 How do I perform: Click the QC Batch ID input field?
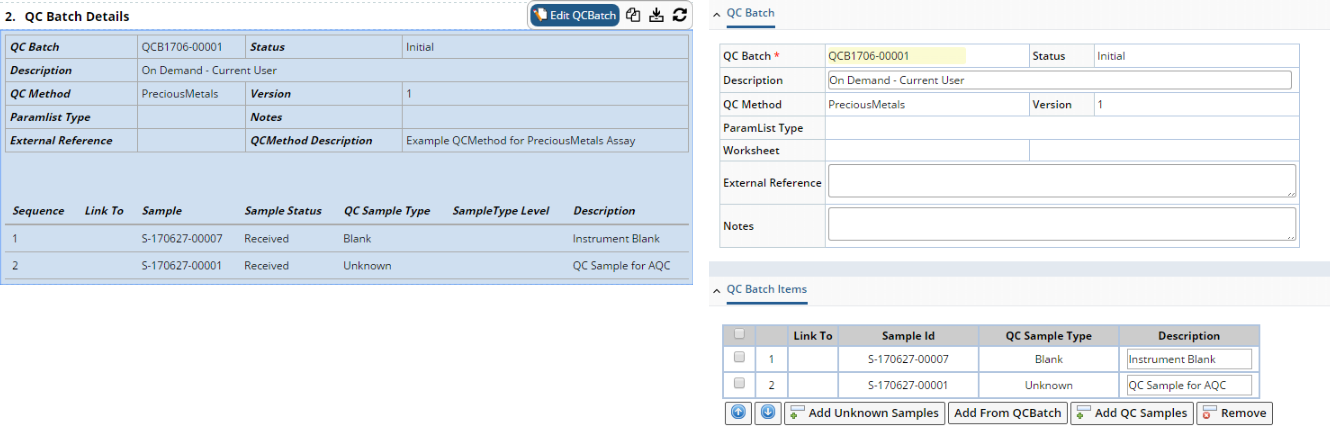(x=896, y=56)
